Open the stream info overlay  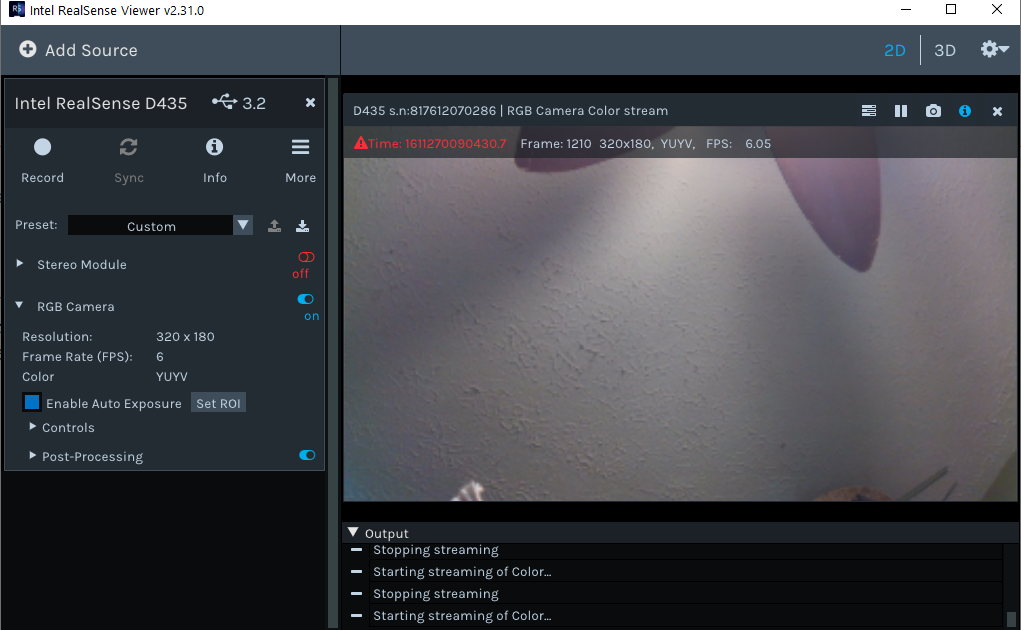point(964,111)
